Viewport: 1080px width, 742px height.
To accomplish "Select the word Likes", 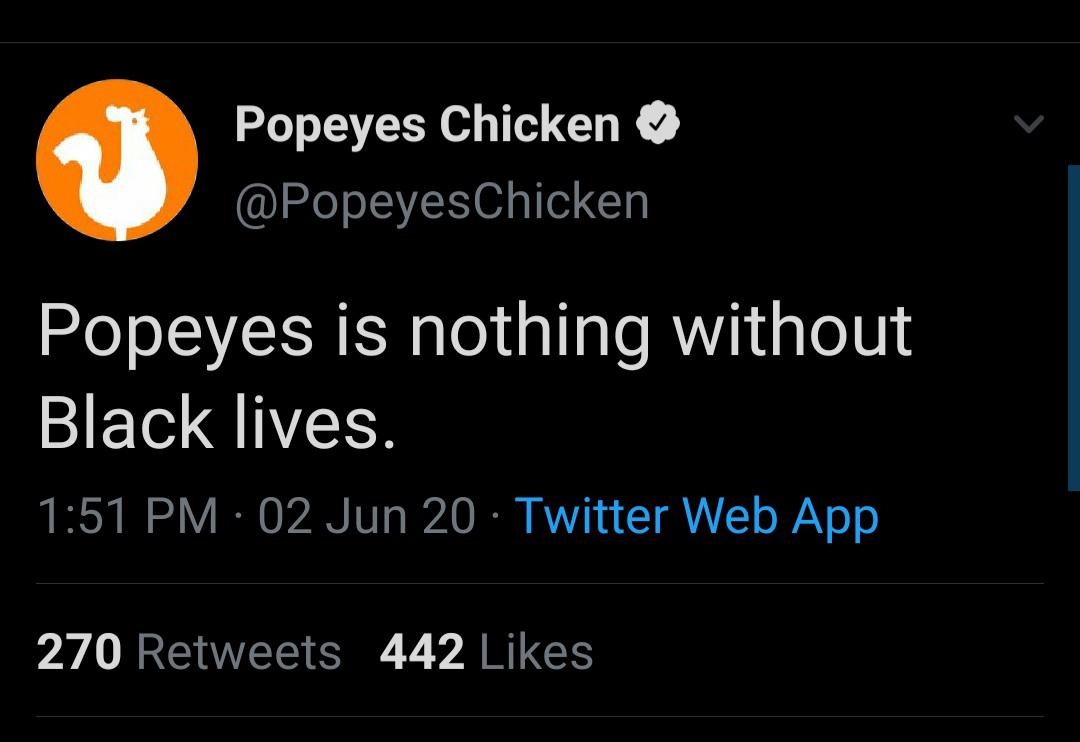I will click(x=536, y=652).
